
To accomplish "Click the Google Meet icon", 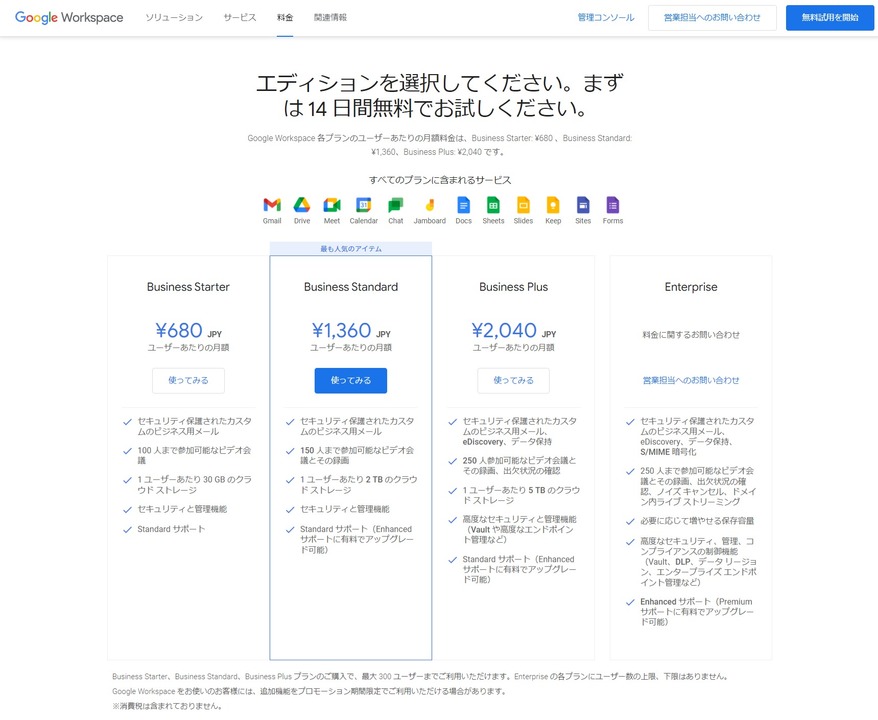I will coord(331,205).
